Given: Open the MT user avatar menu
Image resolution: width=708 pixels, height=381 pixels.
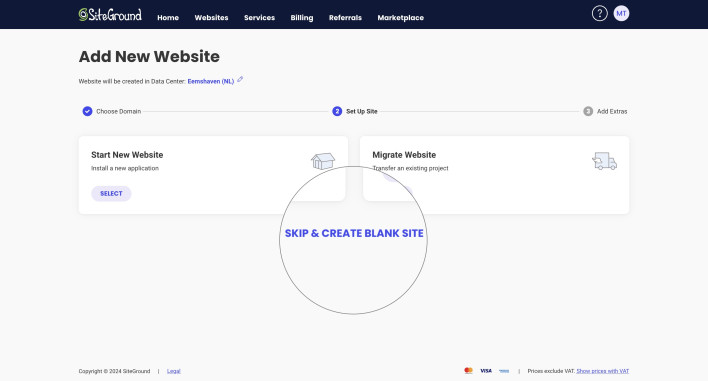Looking at the screenshot, I should tap(621, 14).
